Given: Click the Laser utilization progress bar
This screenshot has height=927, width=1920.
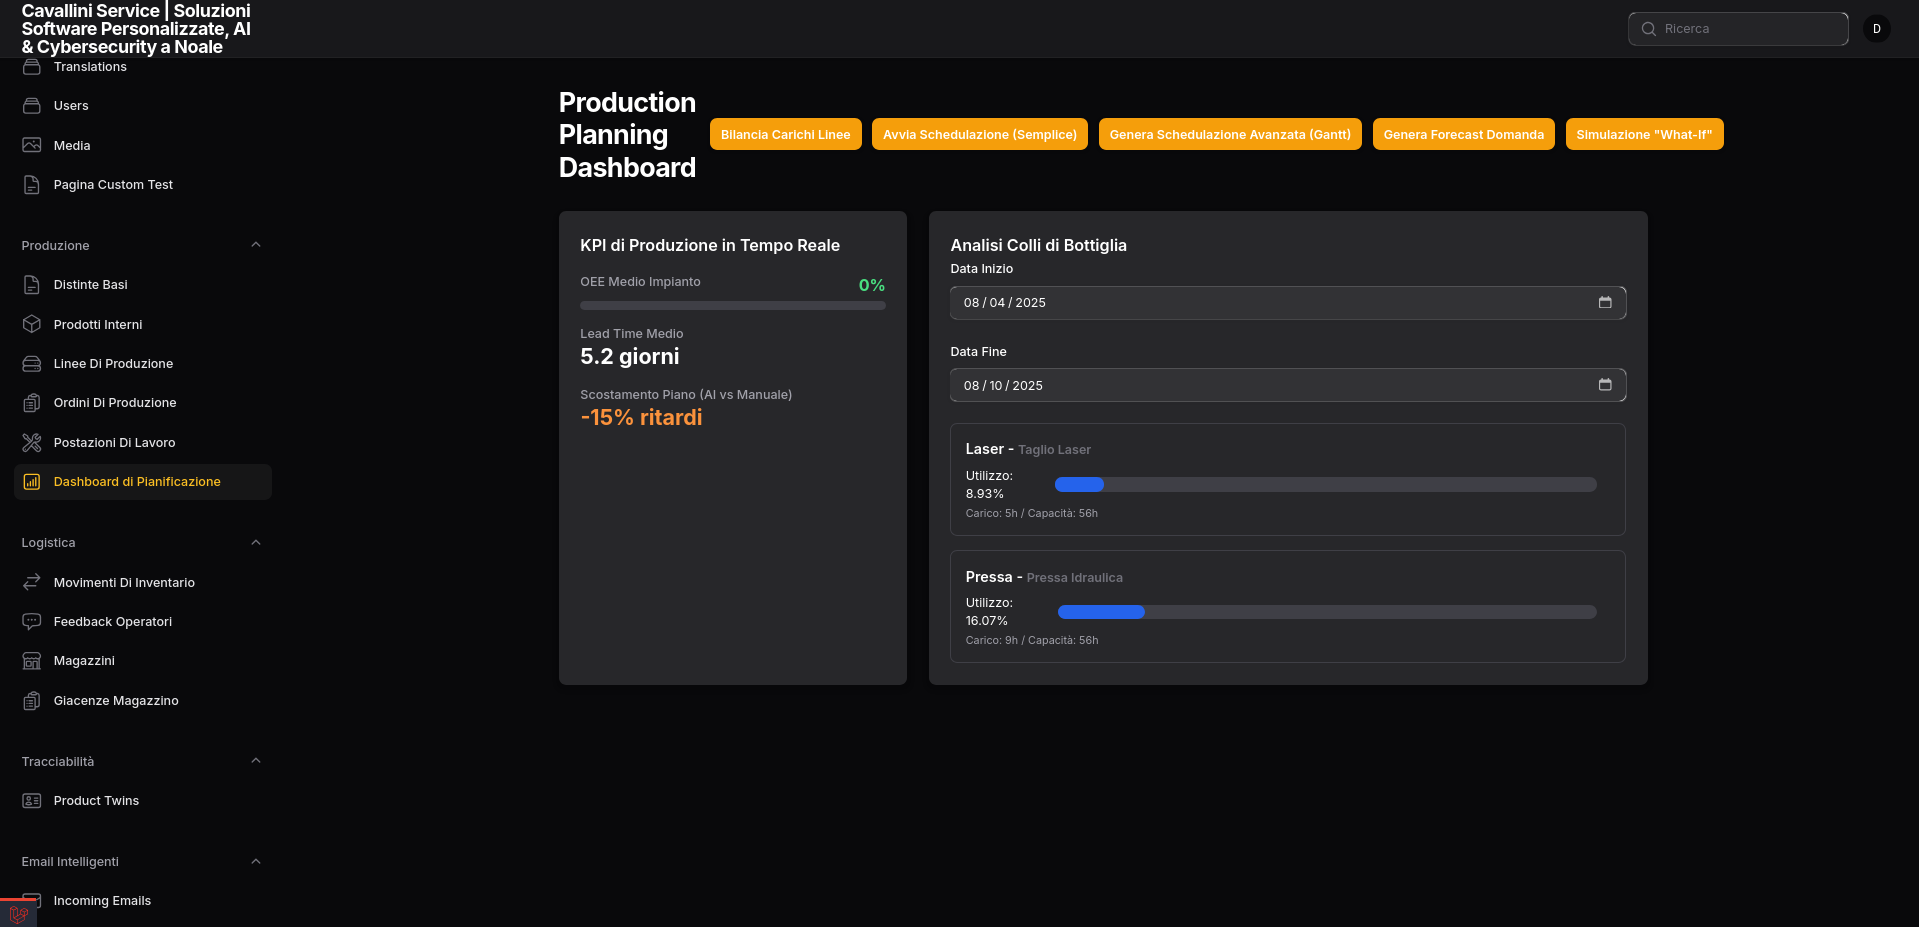Looking at the screenshot, I should click(x=1325, y=485).
